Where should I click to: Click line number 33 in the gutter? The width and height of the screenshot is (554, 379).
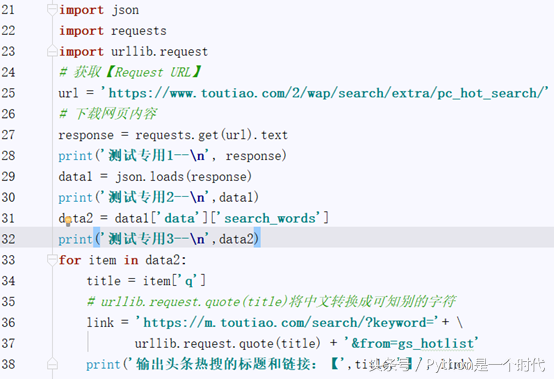[8, 260]
